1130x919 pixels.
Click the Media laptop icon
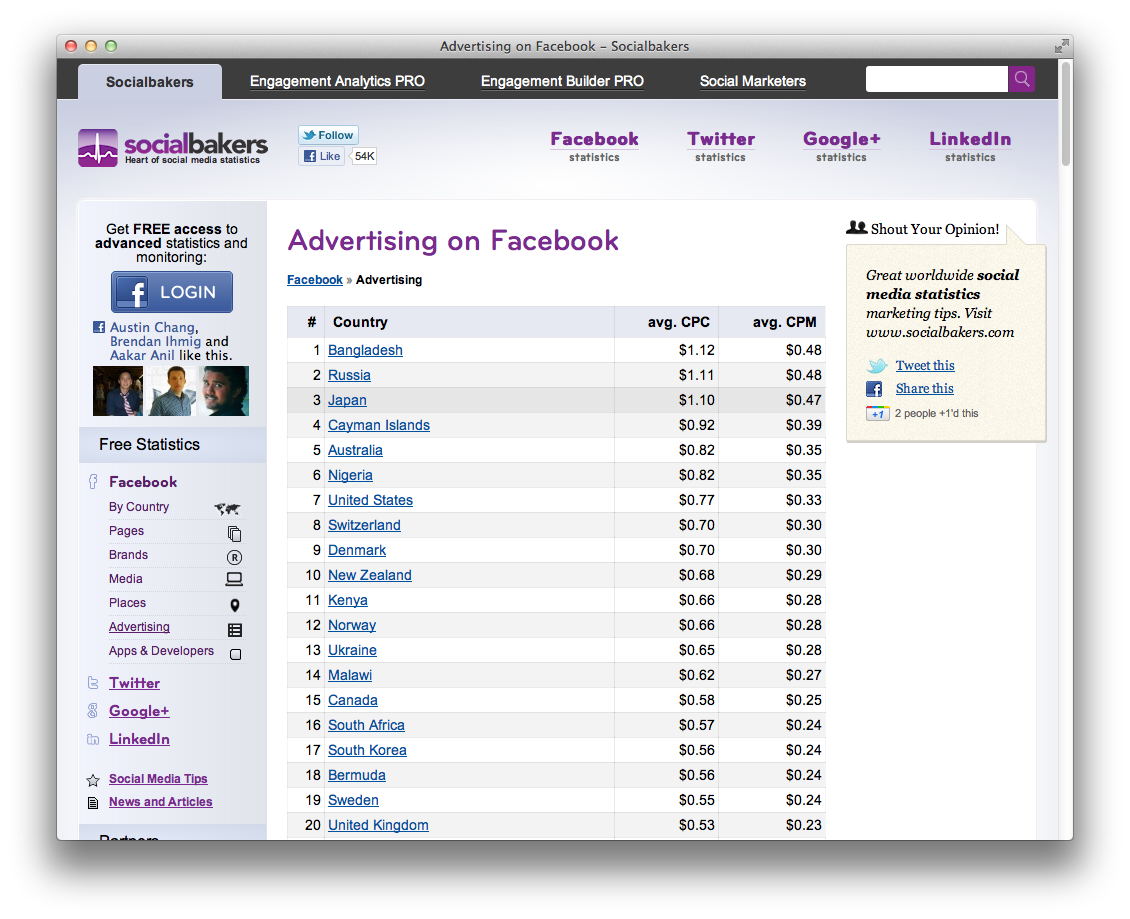click(234, 580)
